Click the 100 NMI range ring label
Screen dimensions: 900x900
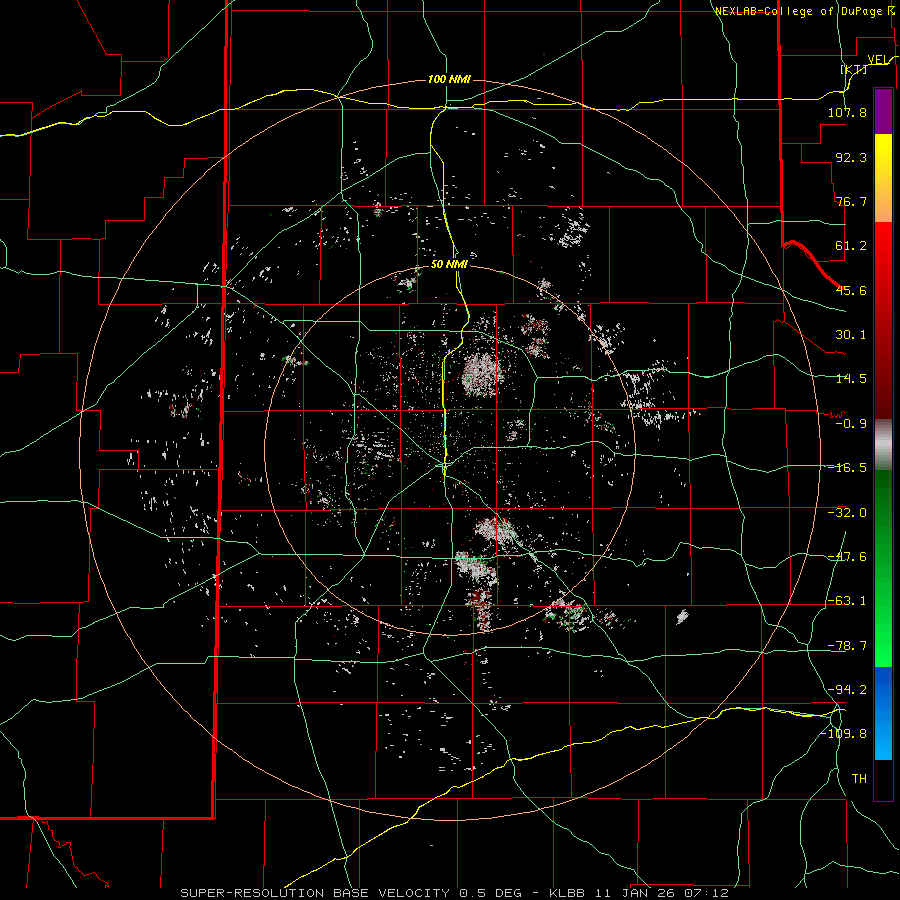pos(449,79)
